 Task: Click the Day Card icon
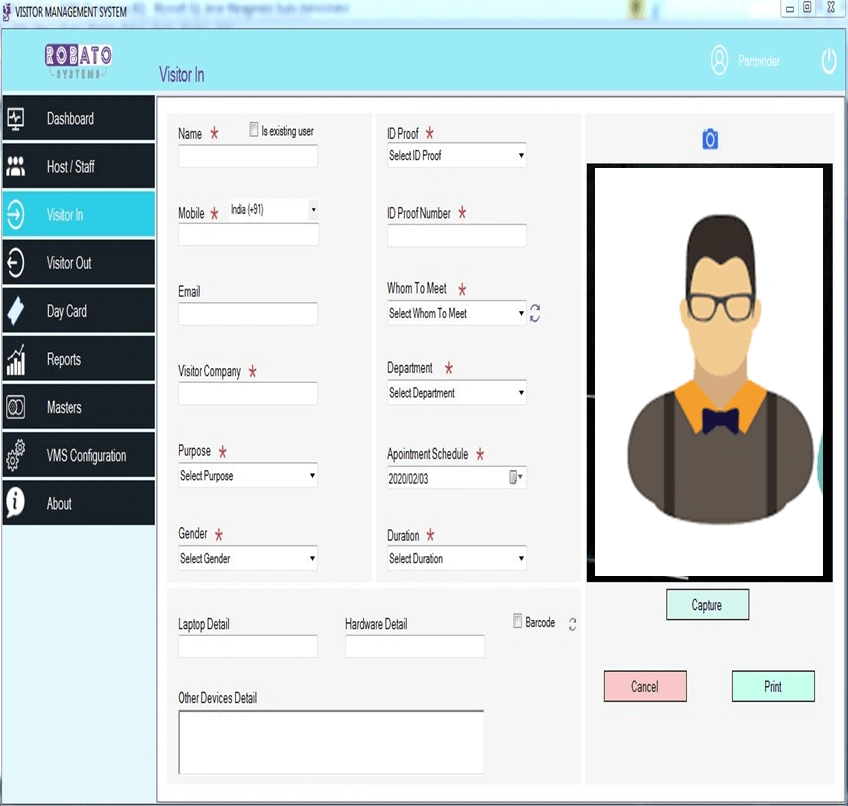pos(18,310)
